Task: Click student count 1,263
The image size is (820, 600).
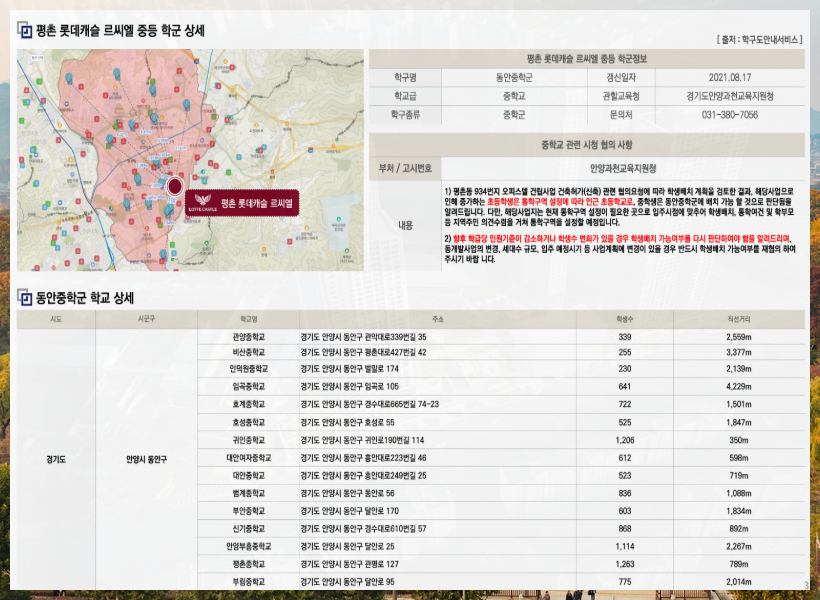Action: tap(625, 564)
